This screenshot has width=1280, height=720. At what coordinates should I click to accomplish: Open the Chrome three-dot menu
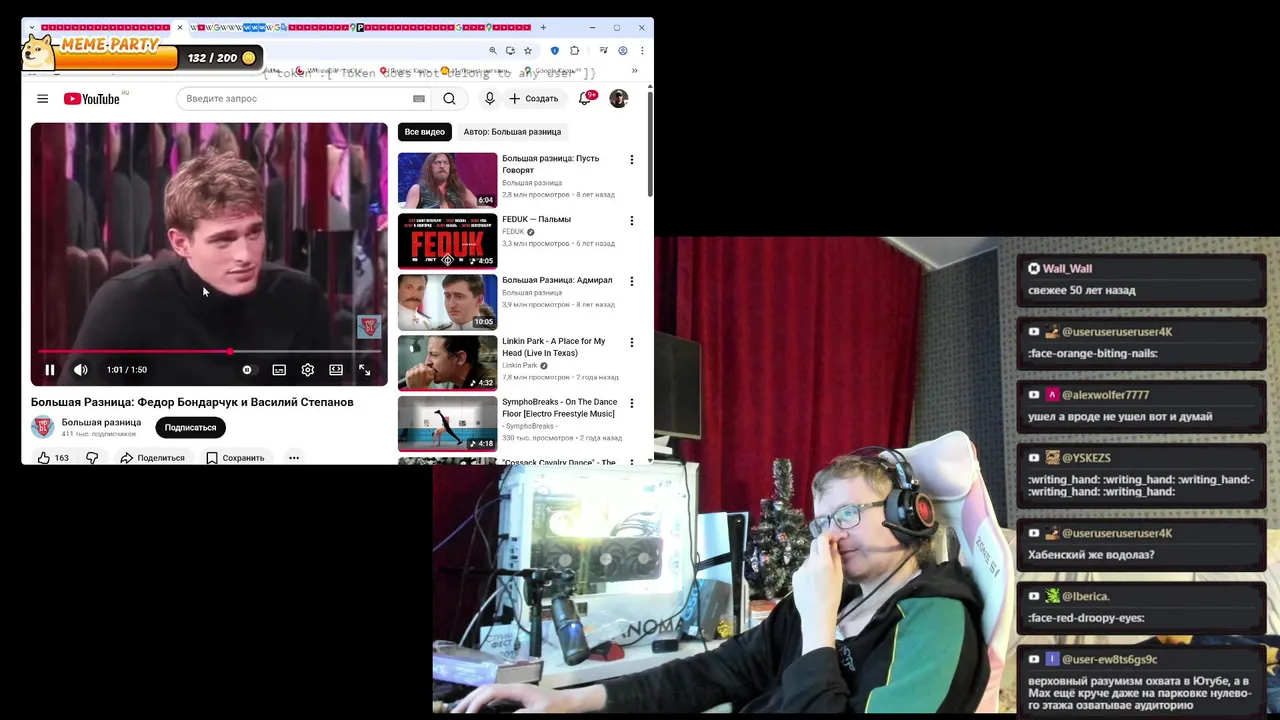pos(641,51)
